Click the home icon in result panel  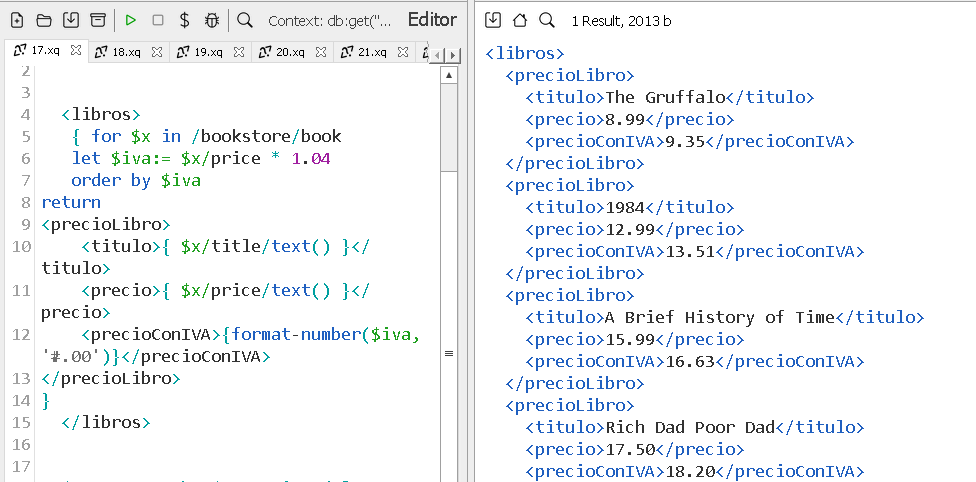point(519,20)
